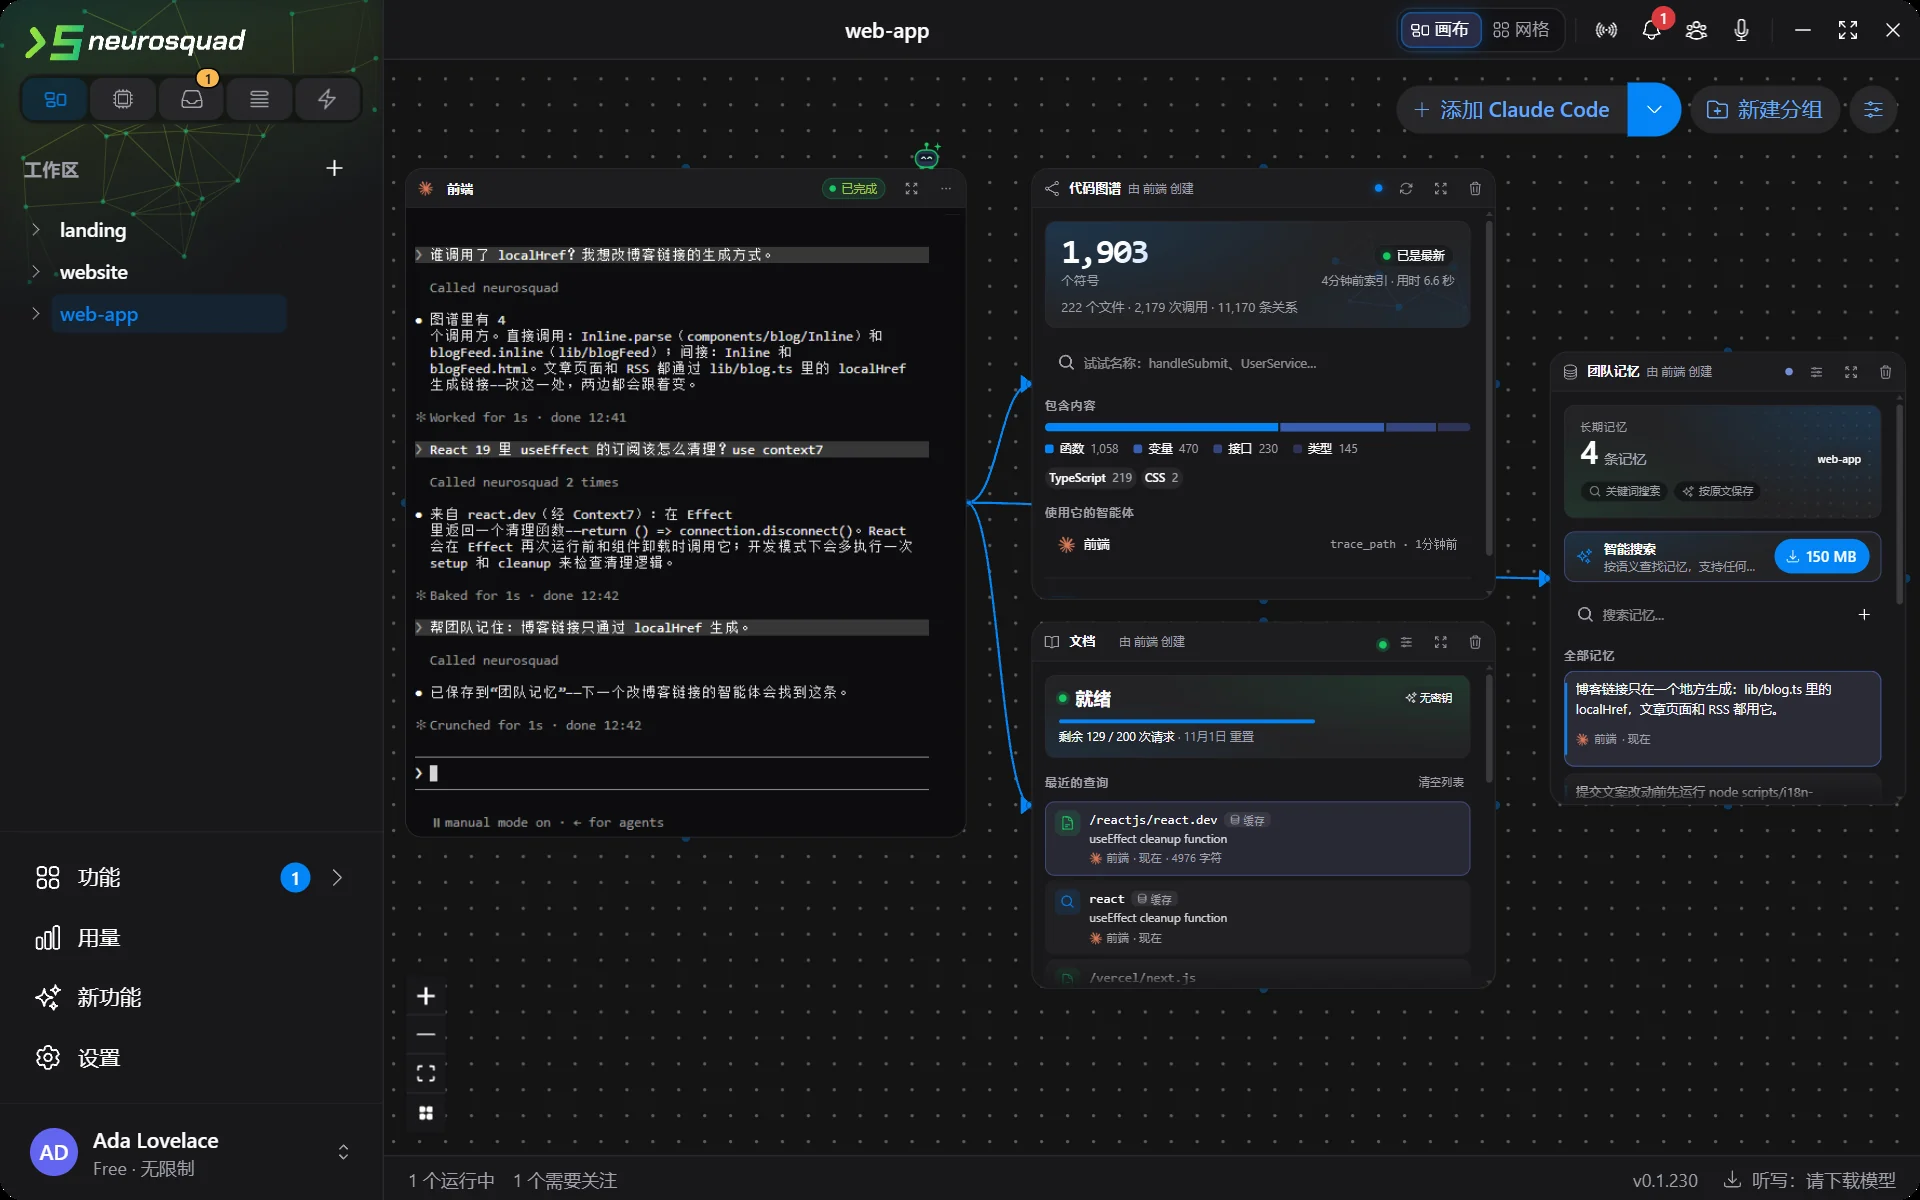Select the web-app workspace
The image size is (1920, 1200).
click(168, 314)
